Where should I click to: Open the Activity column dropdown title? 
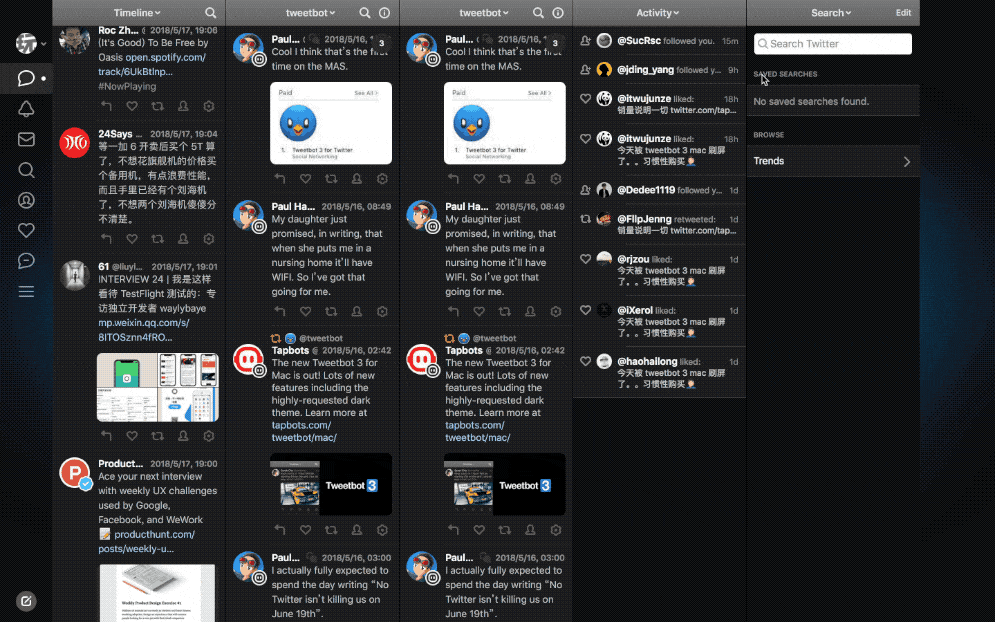coord(657,13)
